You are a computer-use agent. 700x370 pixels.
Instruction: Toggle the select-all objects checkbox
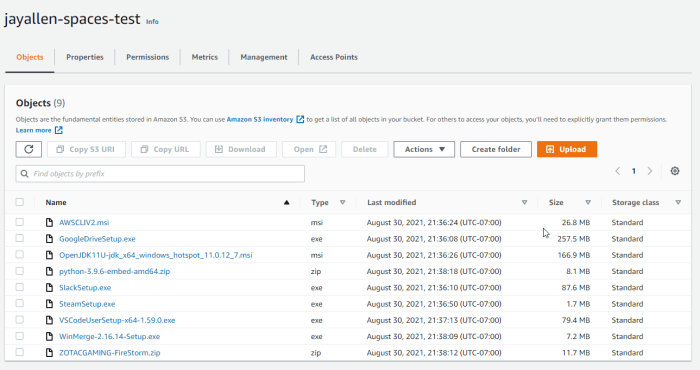click(20, 202)
